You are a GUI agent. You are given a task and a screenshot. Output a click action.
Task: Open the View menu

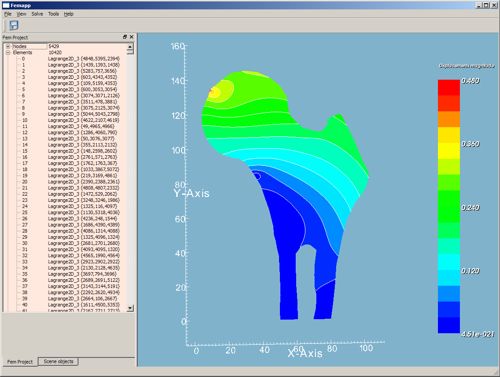point(21,14)
